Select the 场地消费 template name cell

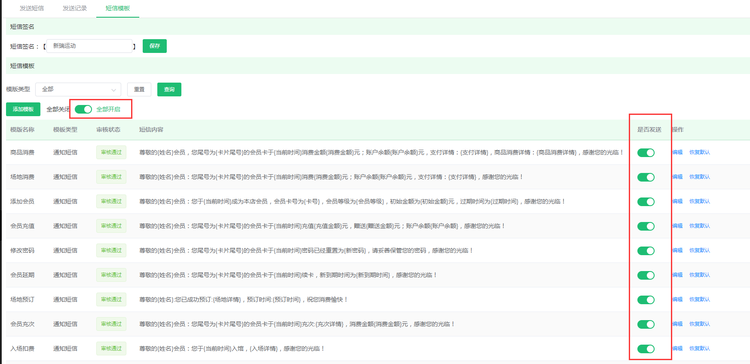click(22, 177)
